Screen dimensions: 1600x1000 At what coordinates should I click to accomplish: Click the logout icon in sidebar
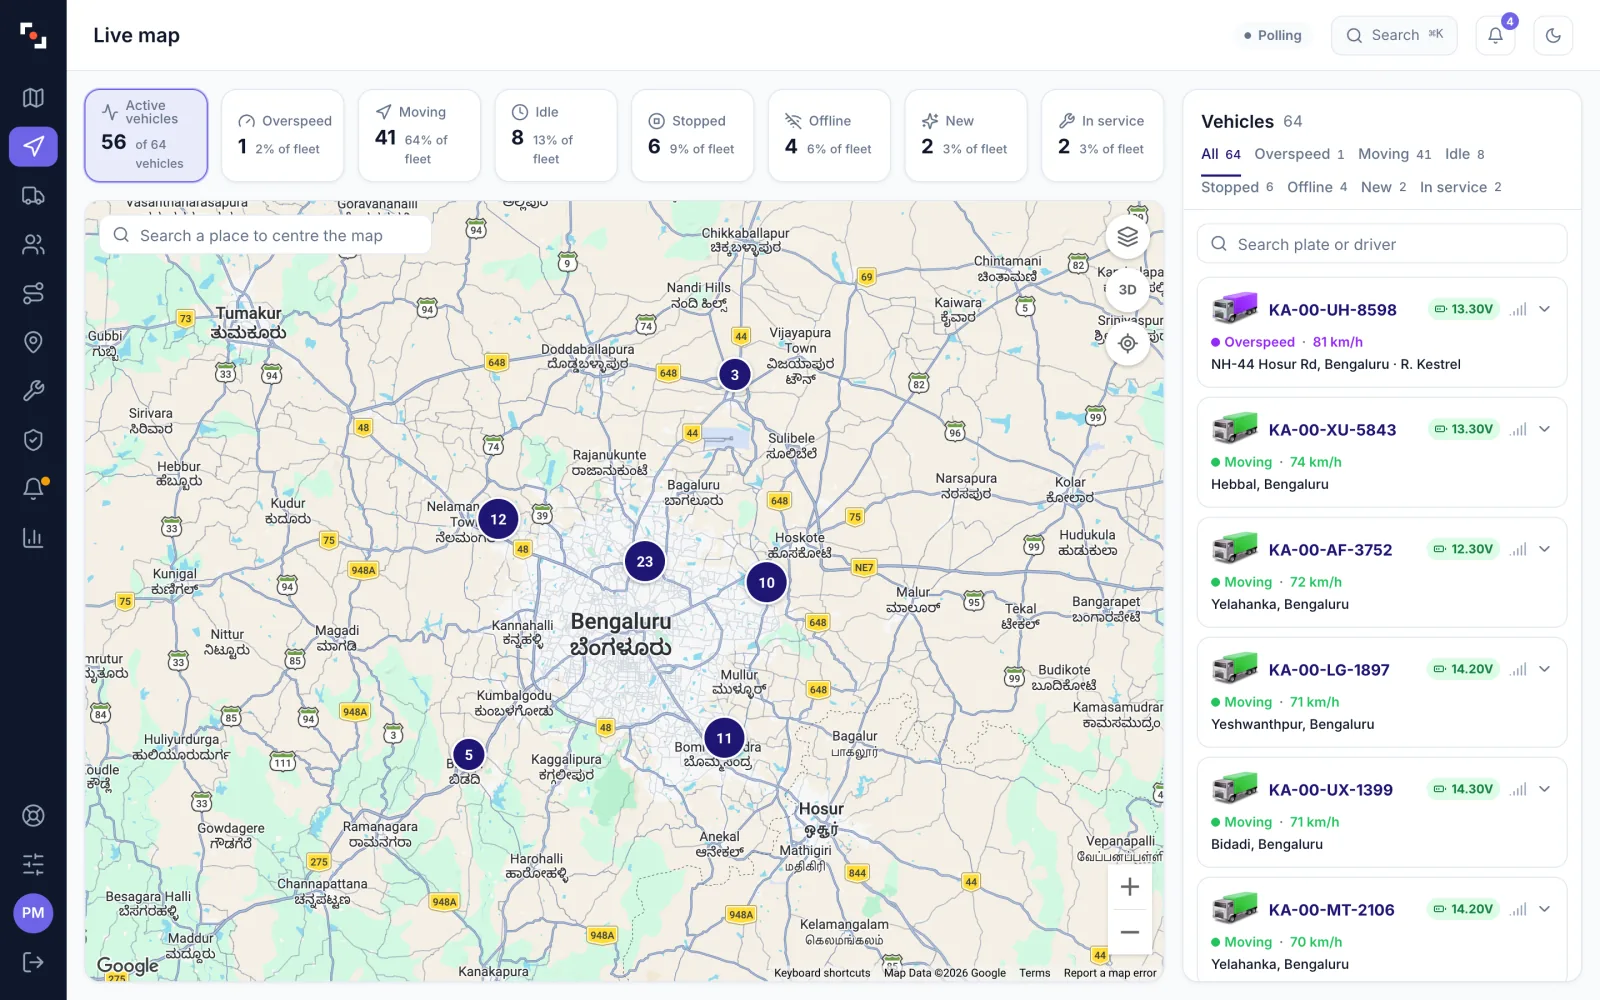click(x=33, y=962)
